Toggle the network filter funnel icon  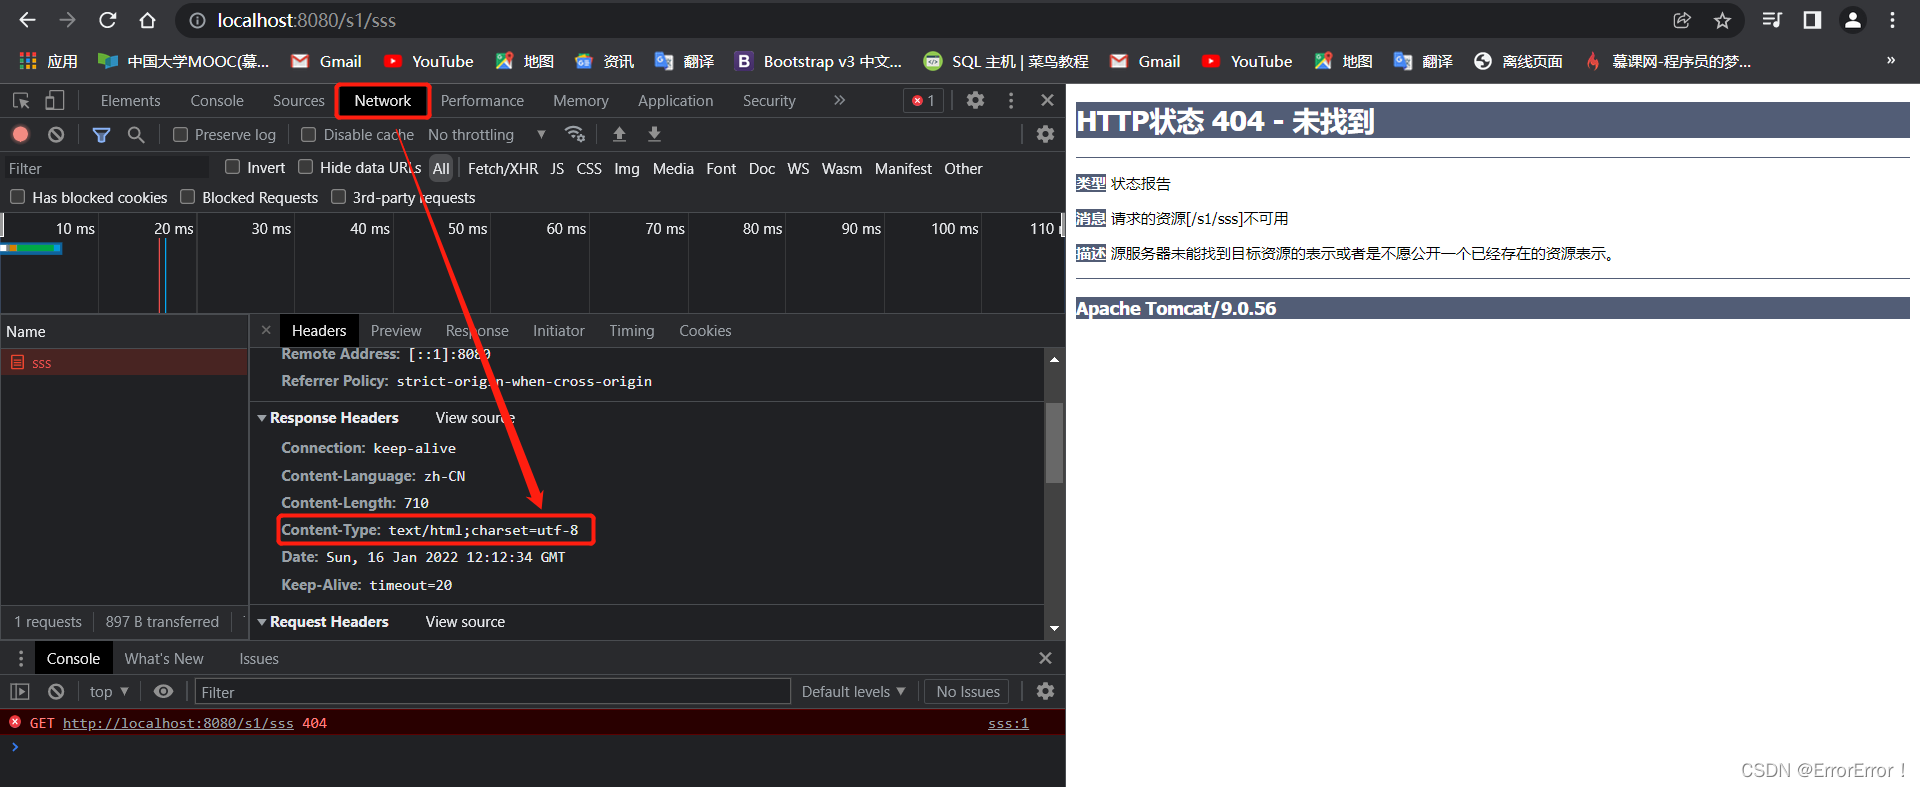pos(101,134)
